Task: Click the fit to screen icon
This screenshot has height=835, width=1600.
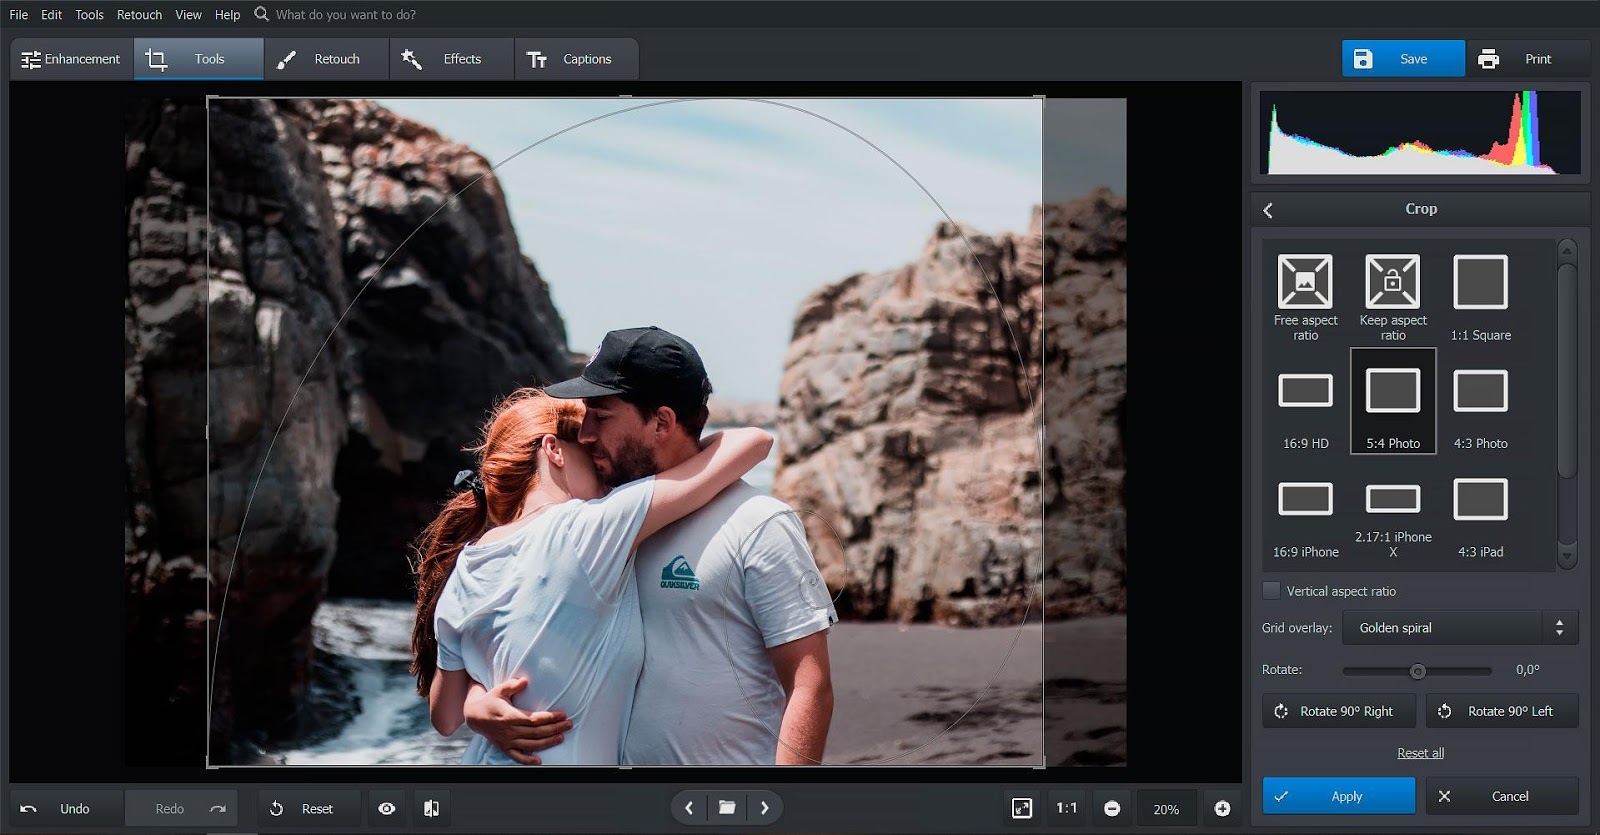Action: [x=1021, y=808]
